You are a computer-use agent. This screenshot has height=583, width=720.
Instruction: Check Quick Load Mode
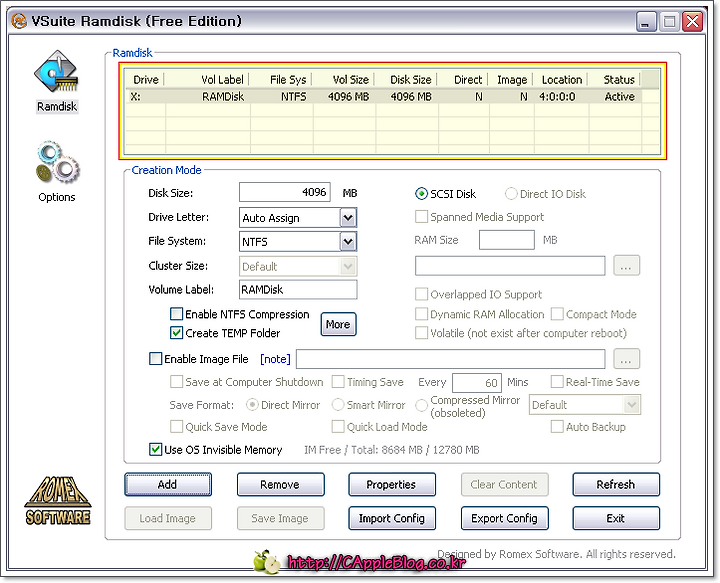(338, 427)
